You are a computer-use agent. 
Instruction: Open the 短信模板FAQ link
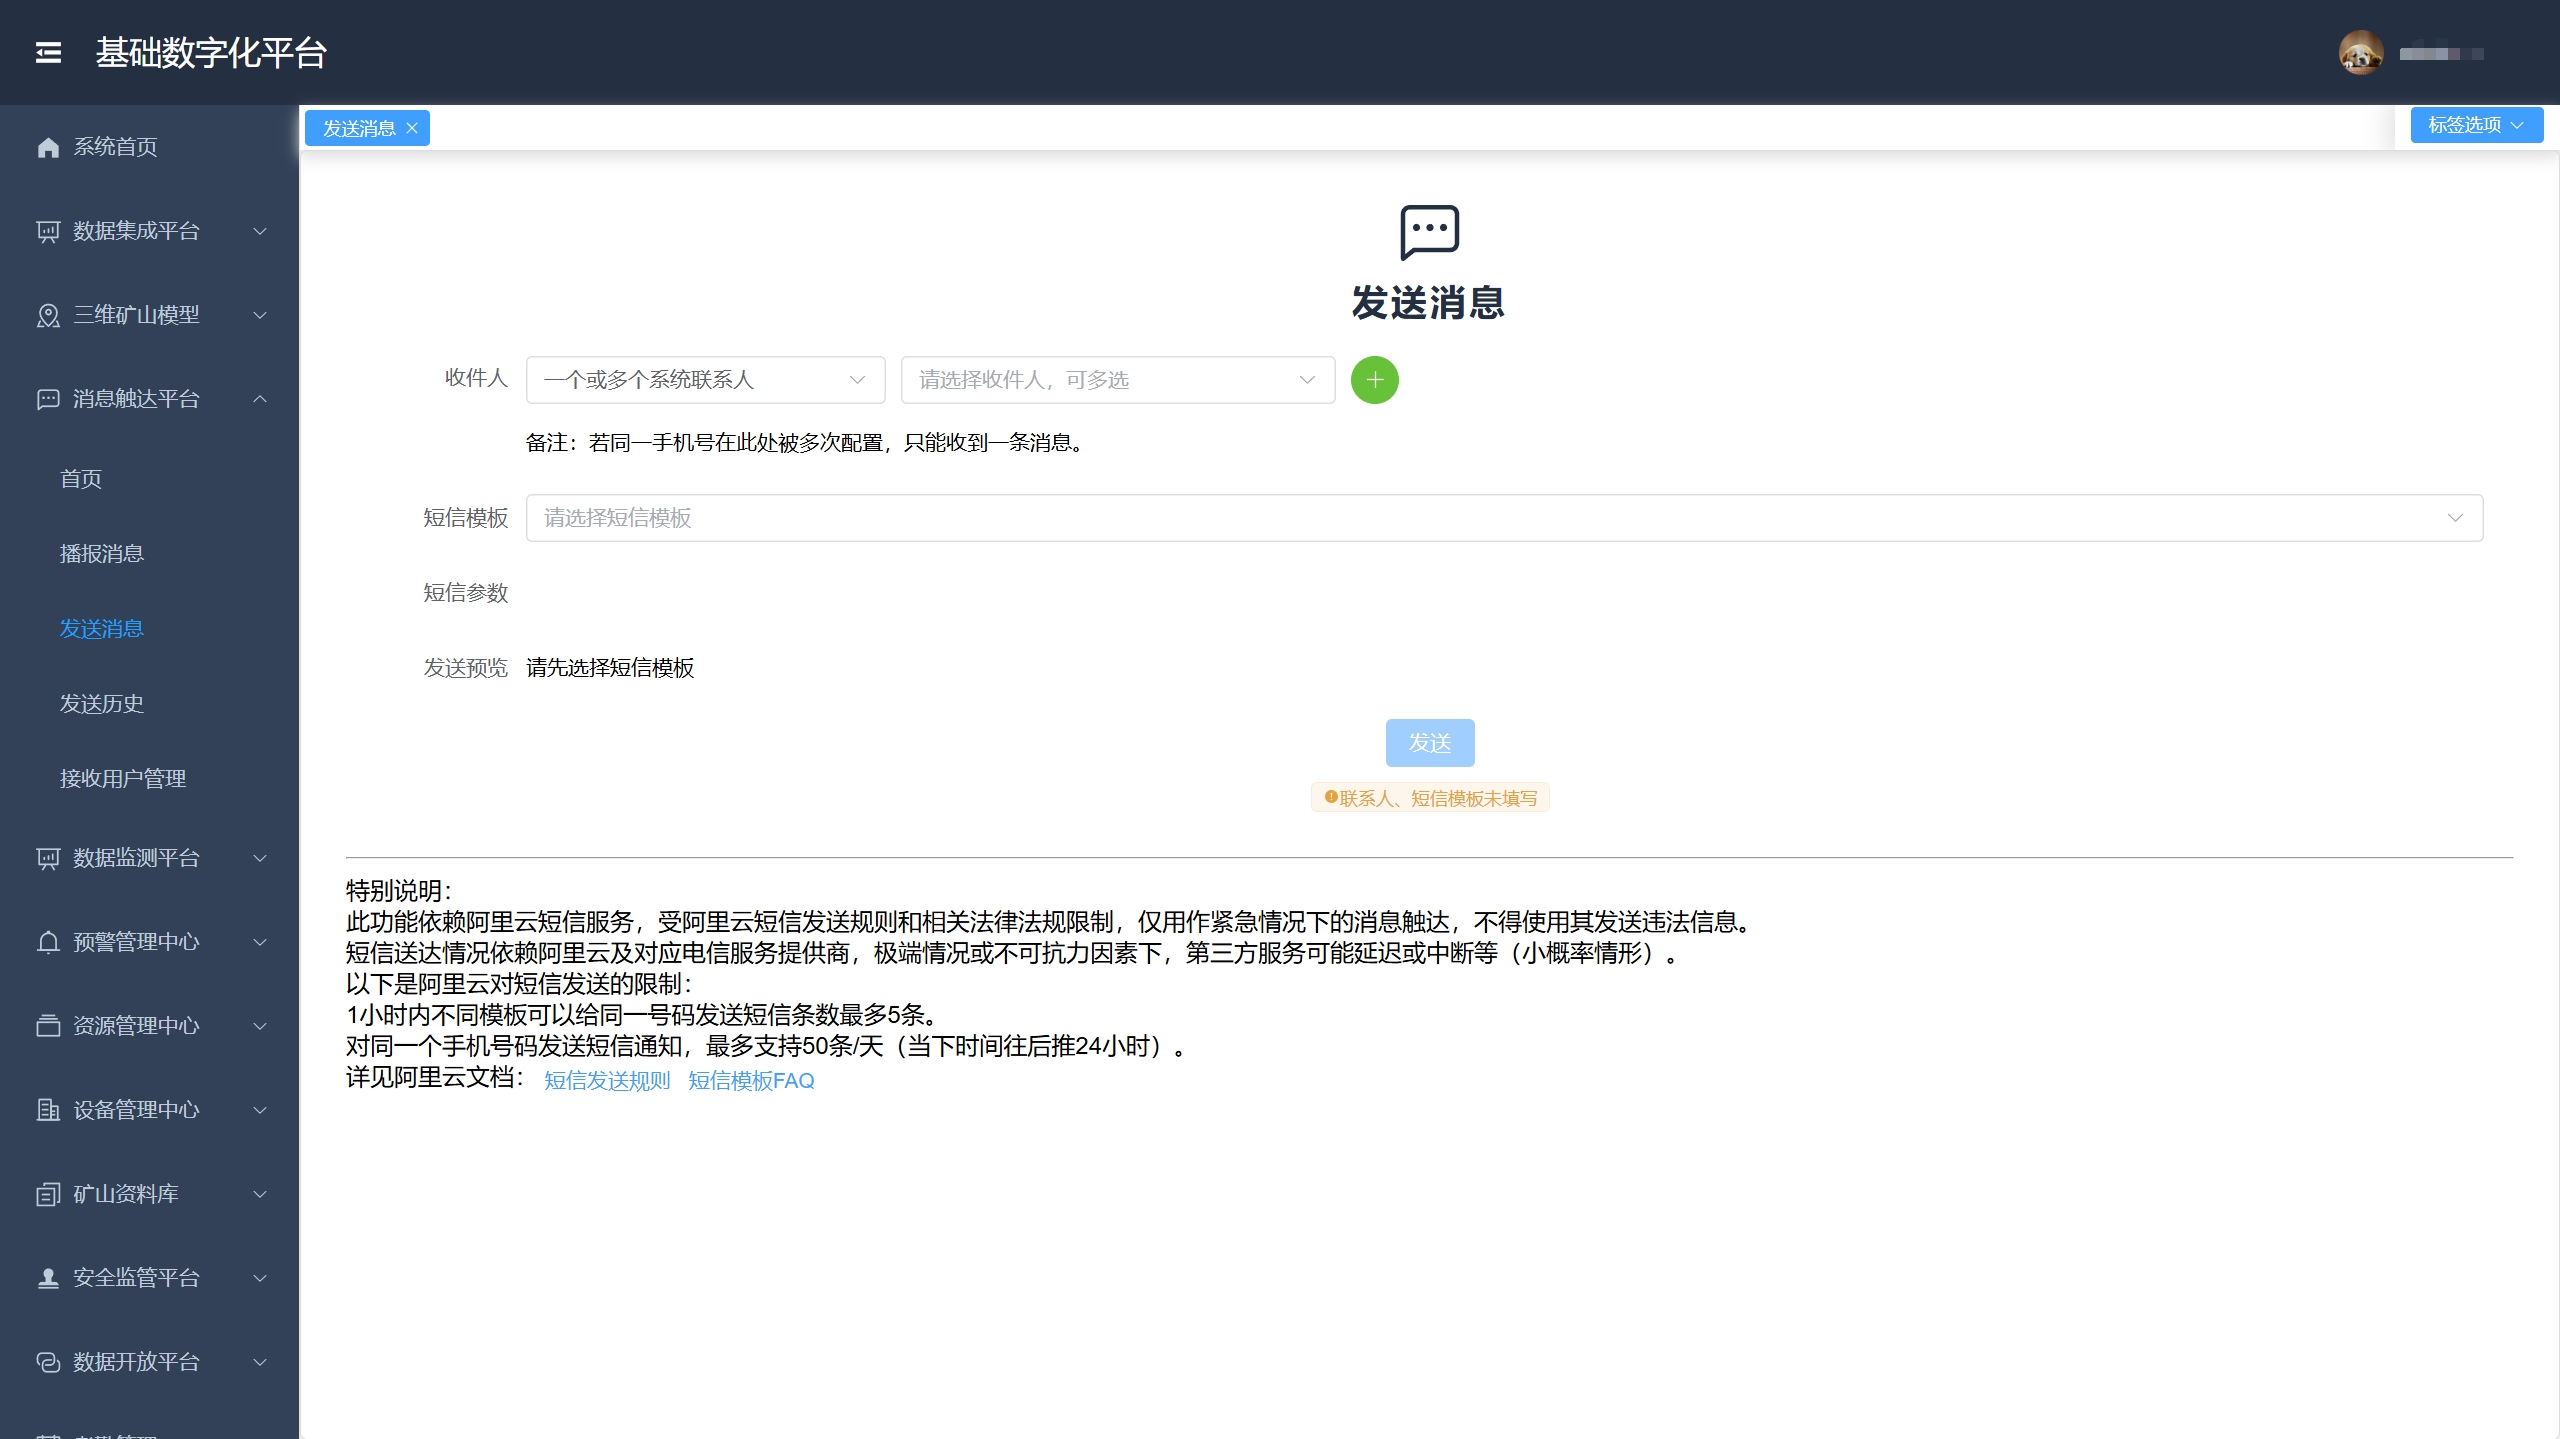point(751,1081)
